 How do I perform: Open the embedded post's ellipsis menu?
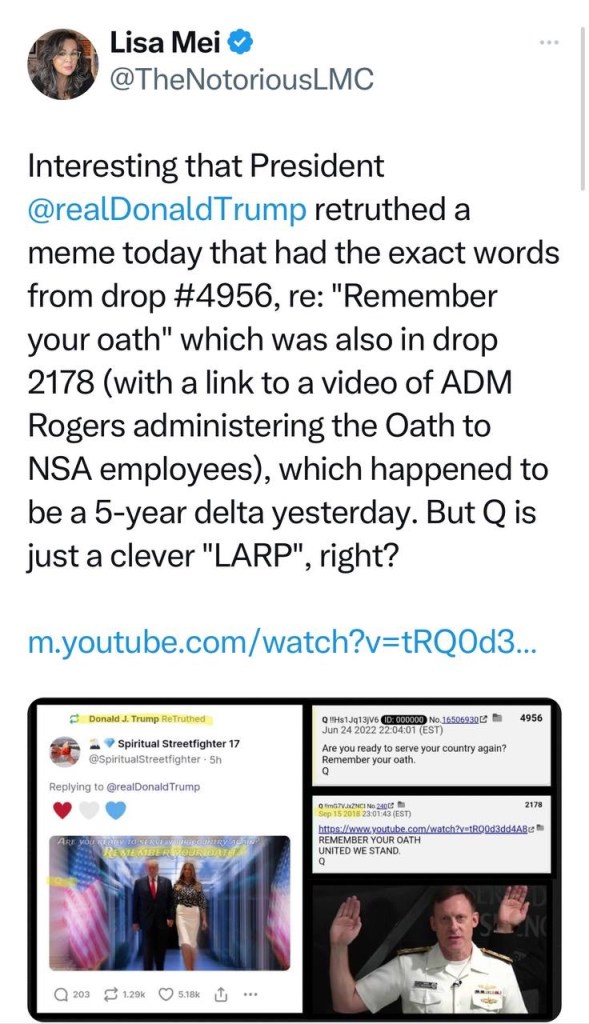coord(249,995)
